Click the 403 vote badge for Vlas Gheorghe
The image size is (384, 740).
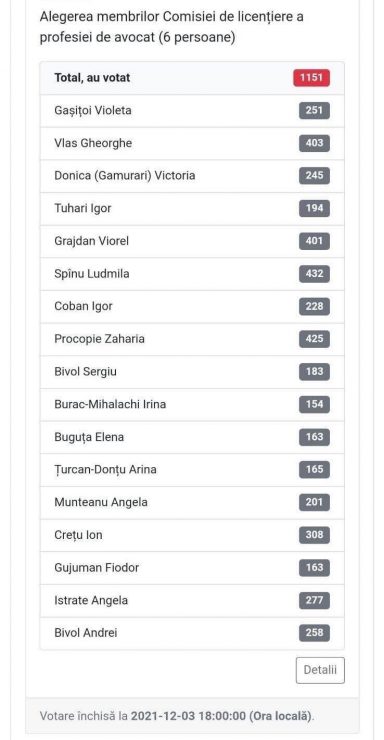click(314, 143)
